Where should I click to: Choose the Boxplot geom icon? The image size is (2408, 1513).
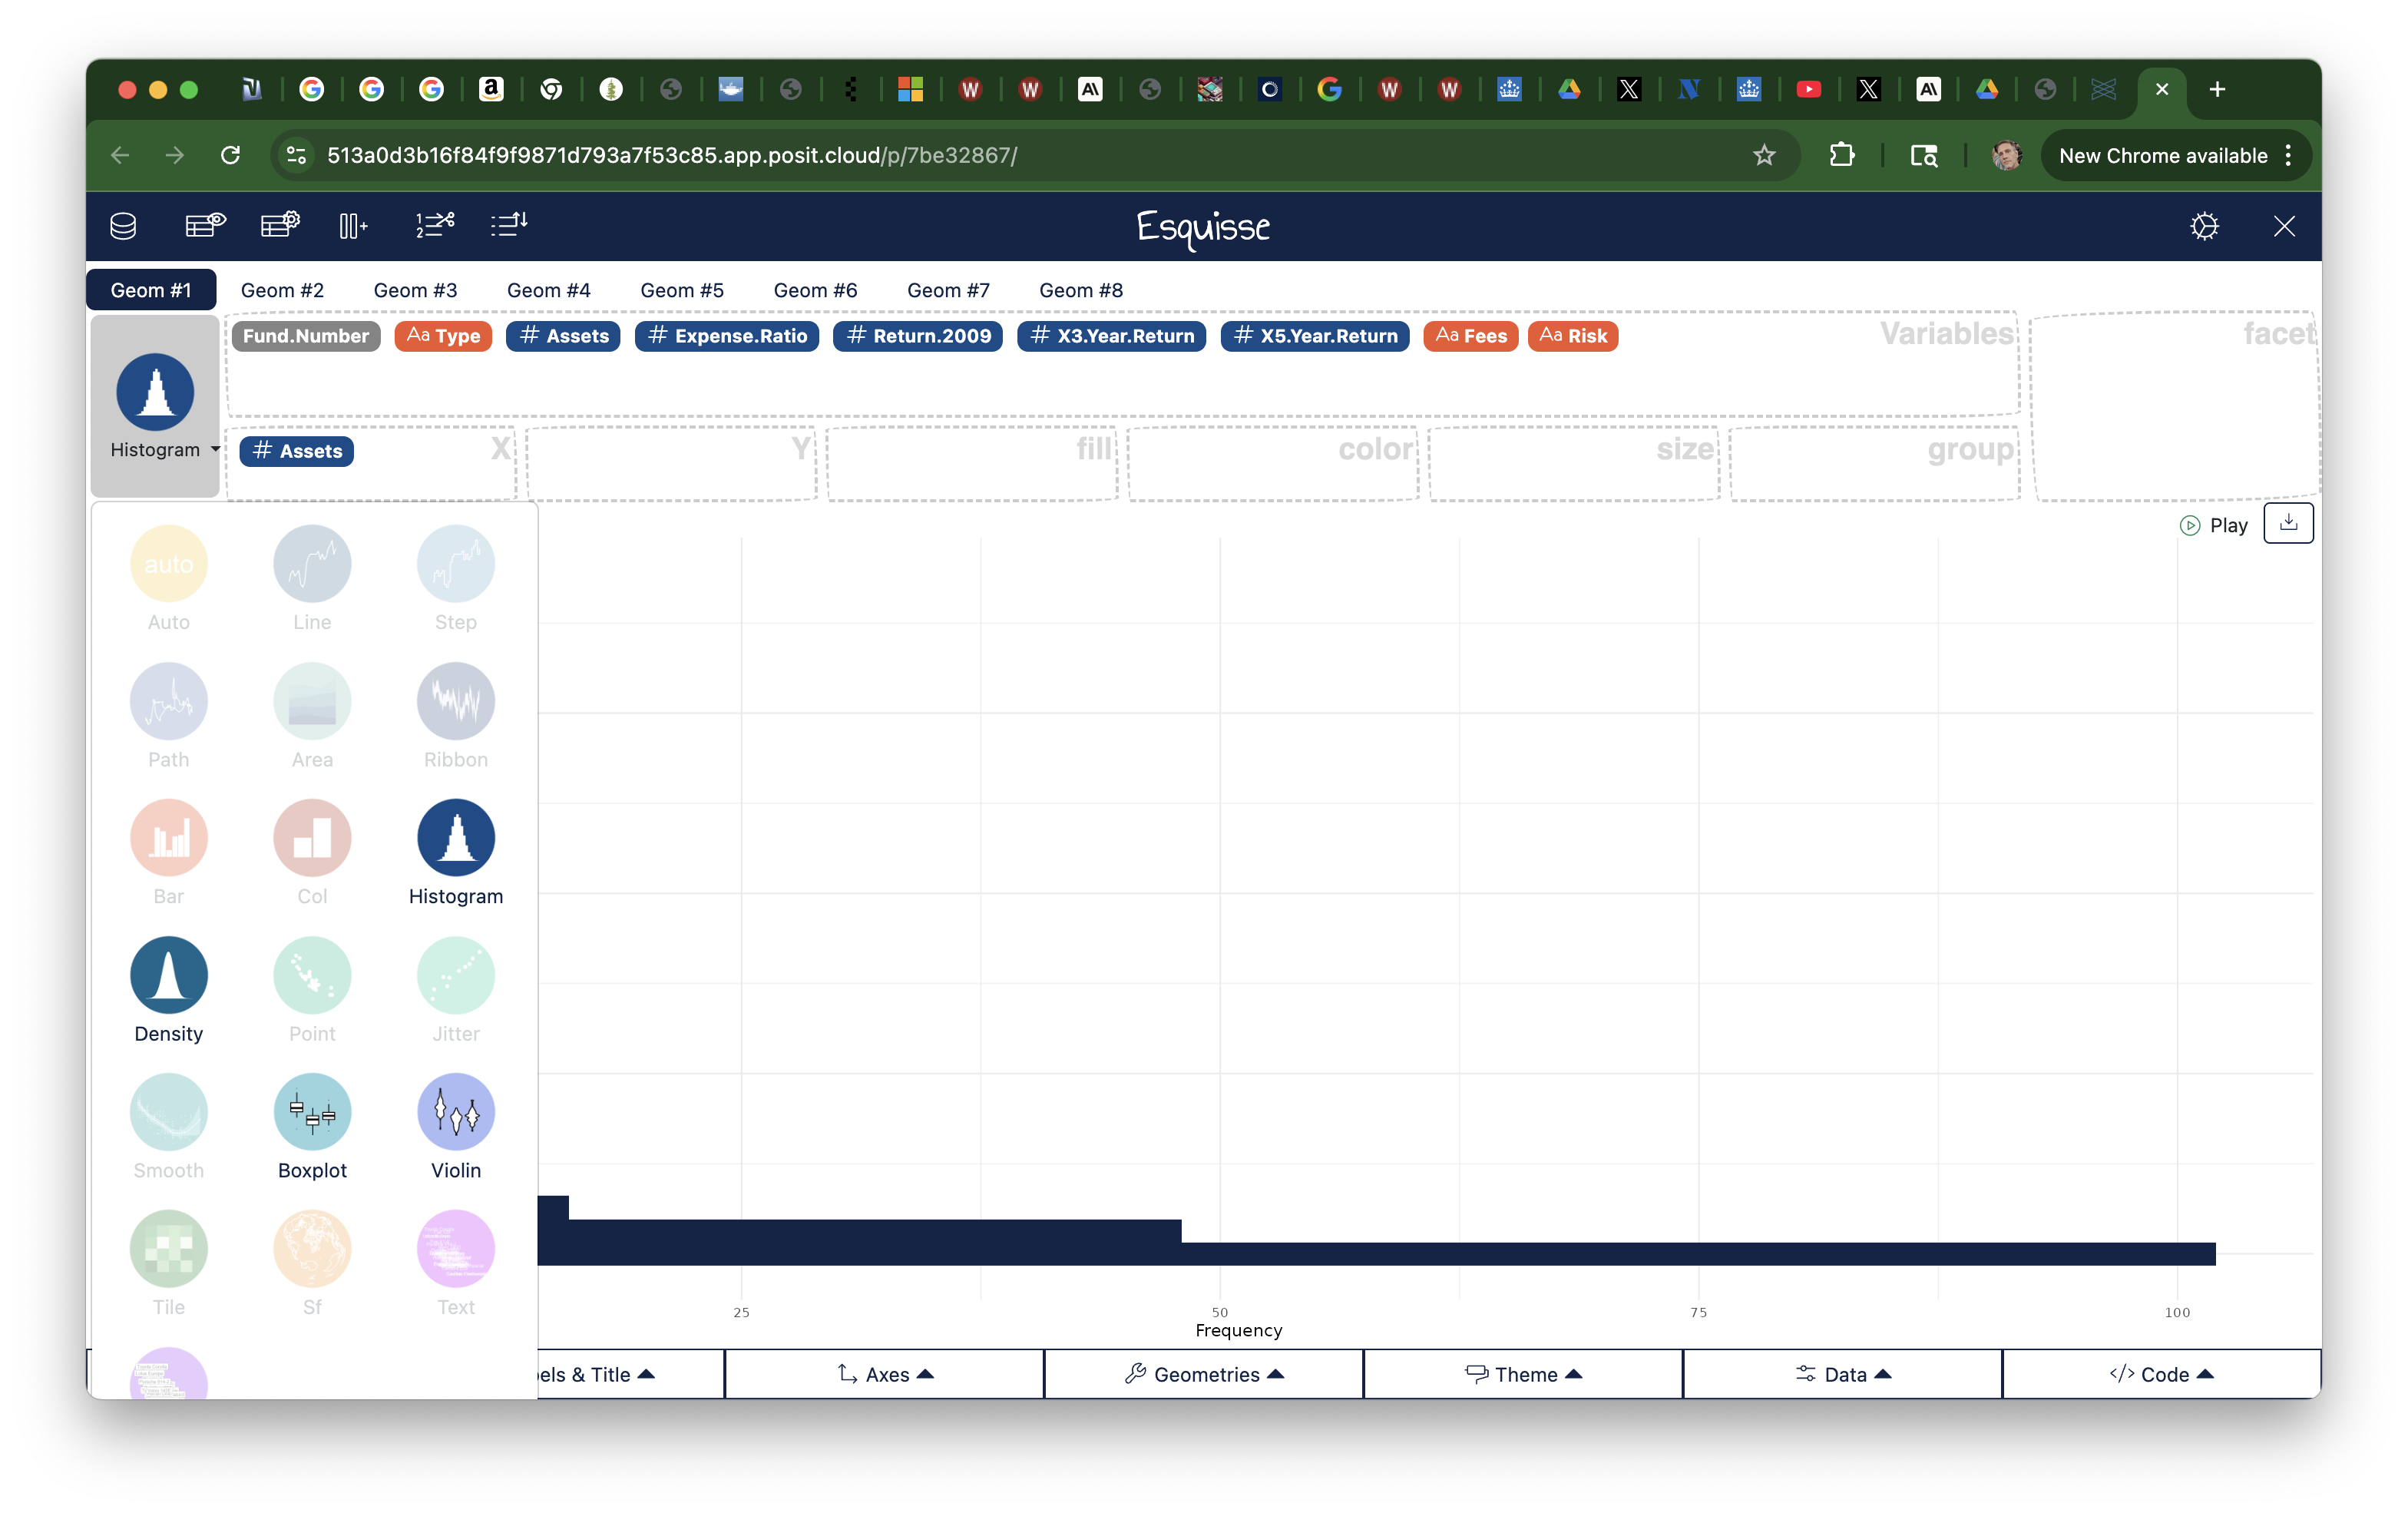tap(312, 1112)
